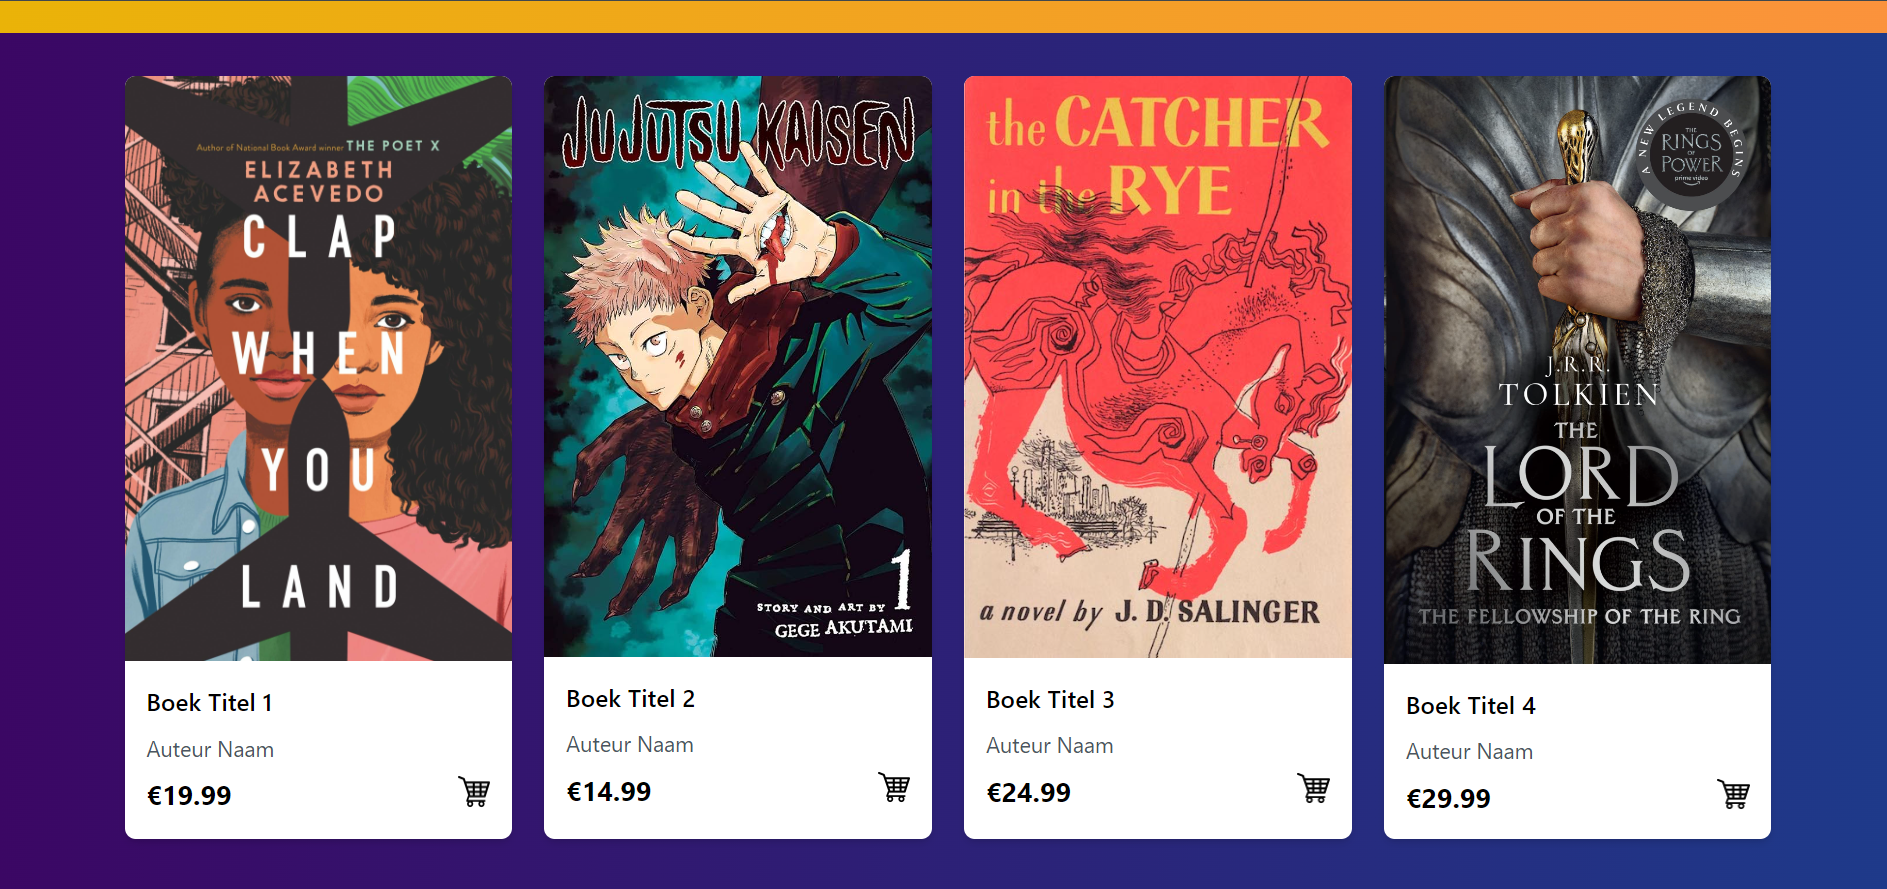Select the €24.99 price text
Viewport: 1887px width, 889px height.
pos(1029,793)
